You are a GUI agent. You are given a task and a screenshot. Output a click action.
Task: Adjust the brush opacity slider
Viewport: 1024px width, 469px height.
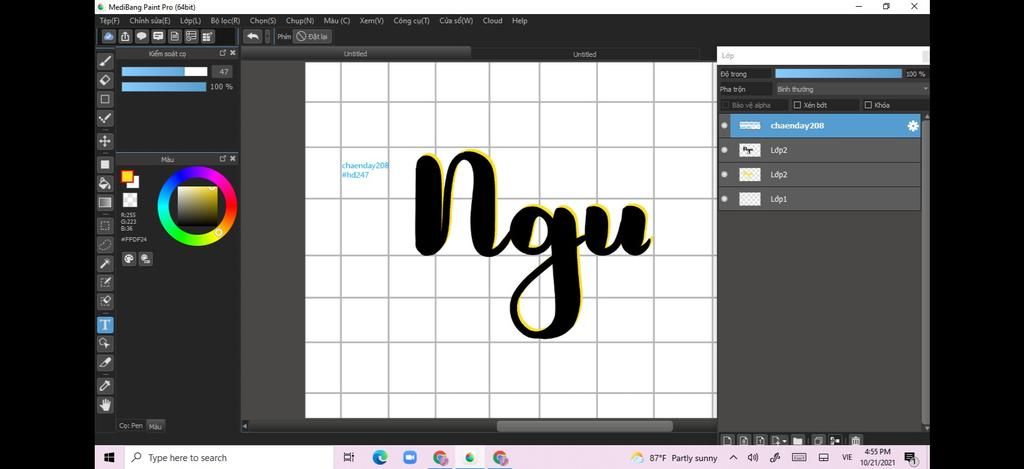164,87
